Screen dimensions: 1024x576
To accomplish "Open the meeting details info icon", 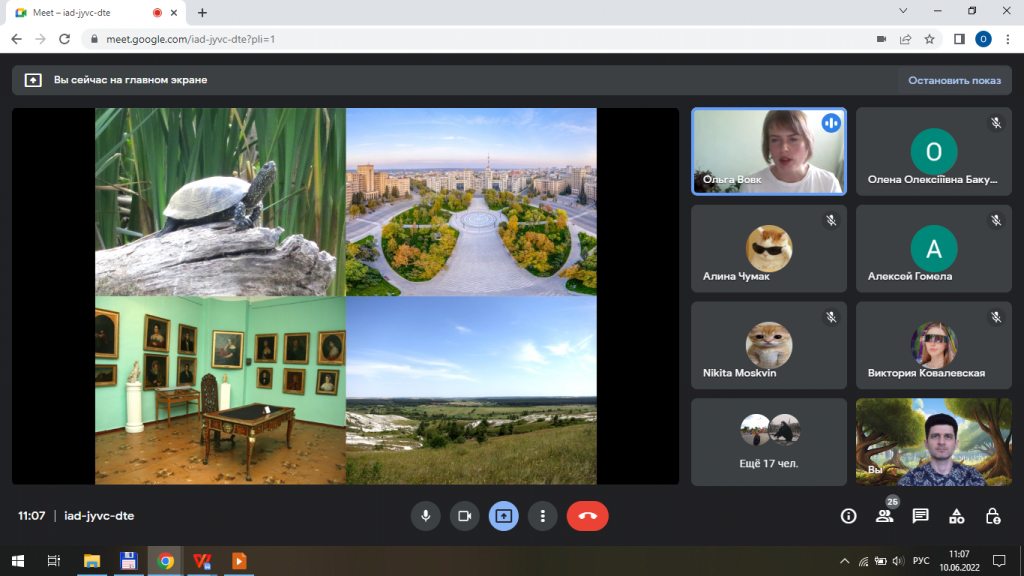I will [849, 516].
